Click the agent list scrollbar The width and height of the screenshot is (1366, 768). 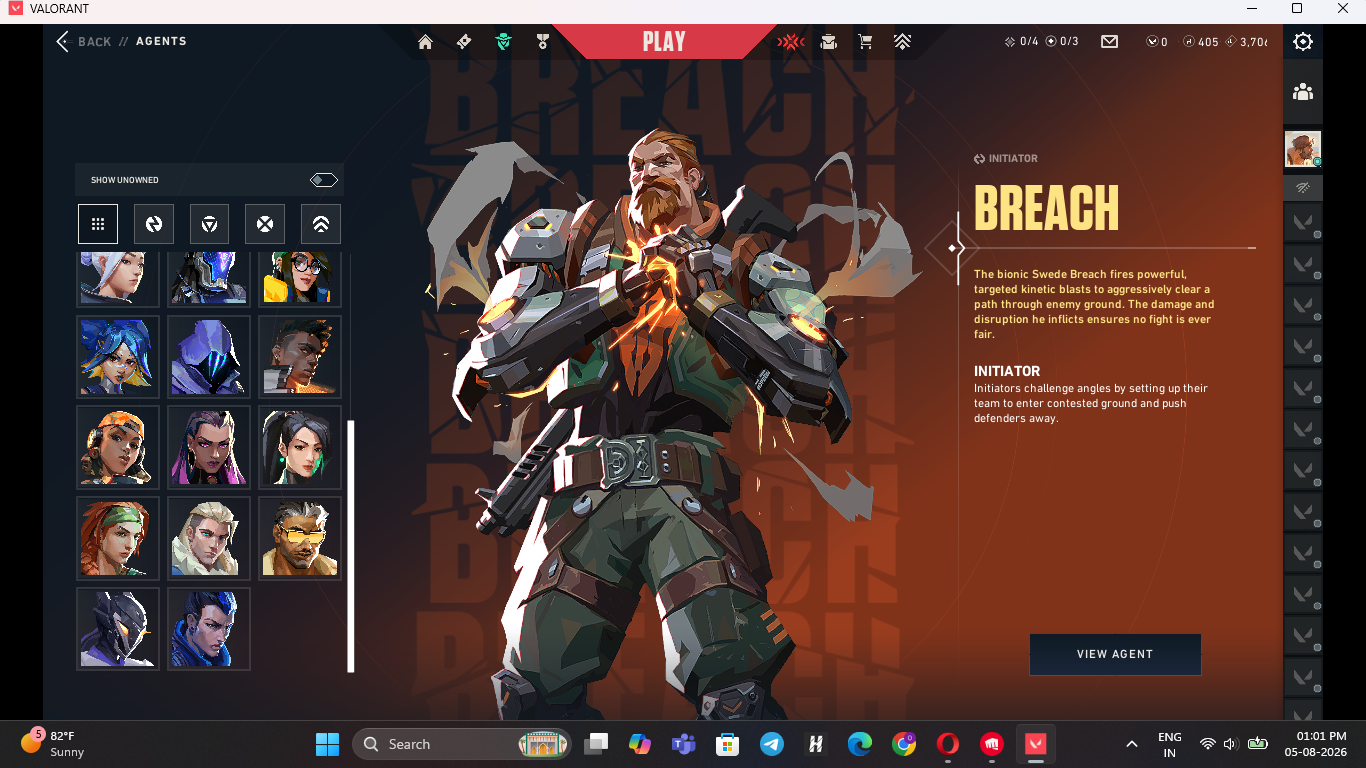click(351, 547)
